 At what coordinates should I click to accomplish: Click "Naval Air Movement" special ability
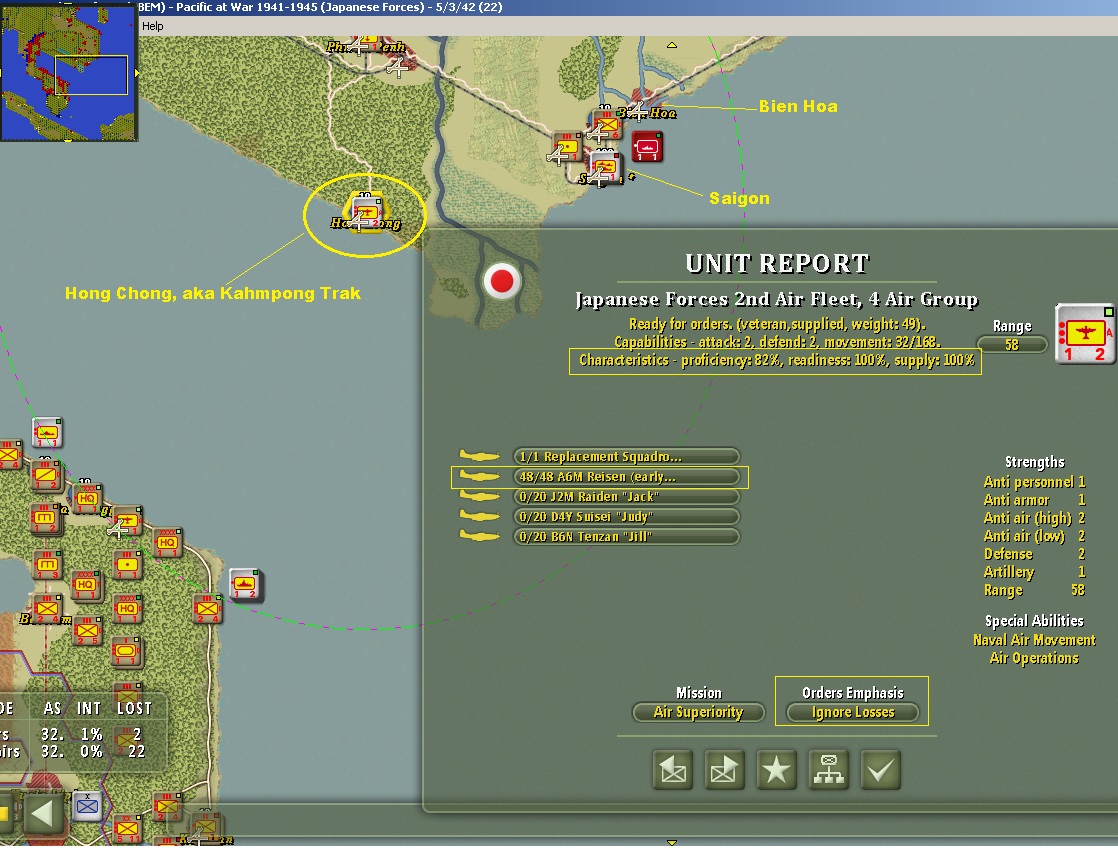(1034, 640)
